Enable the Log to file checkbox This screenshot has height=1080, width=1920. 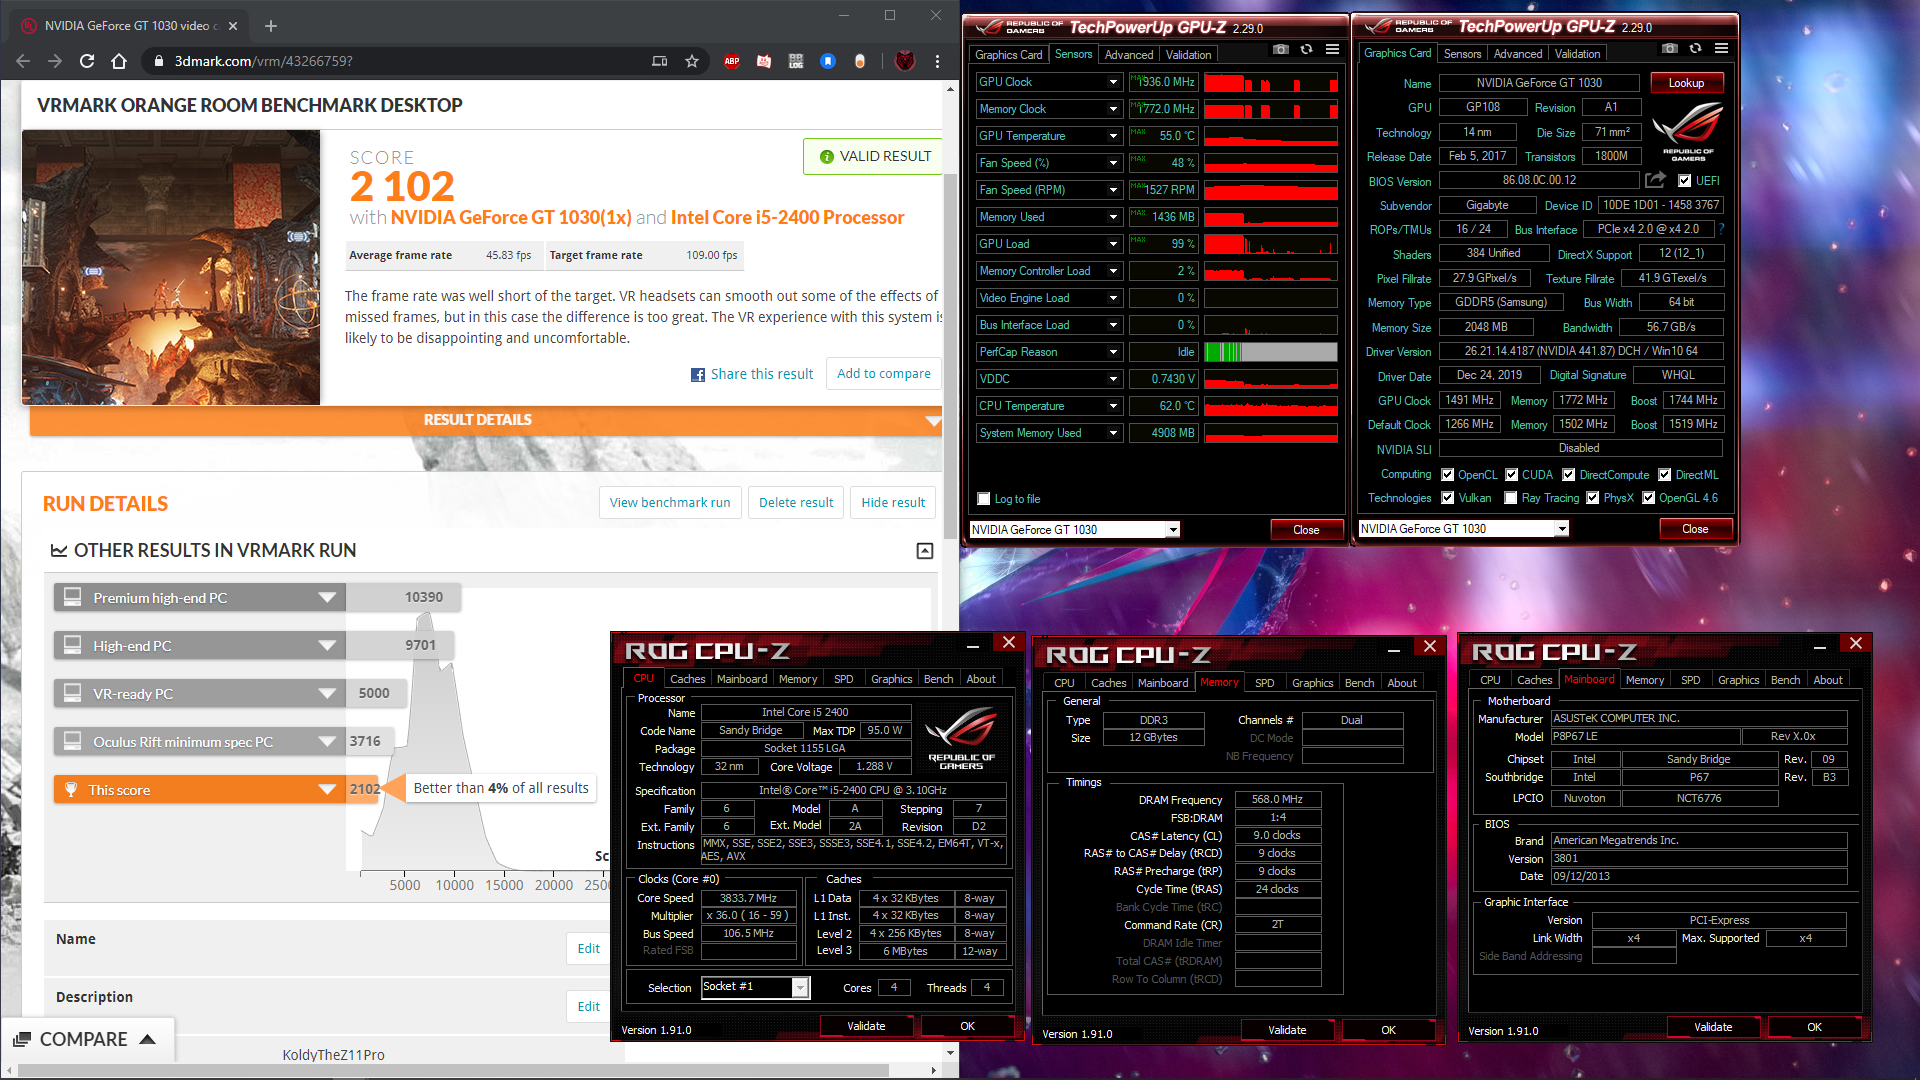click(984, 499)
